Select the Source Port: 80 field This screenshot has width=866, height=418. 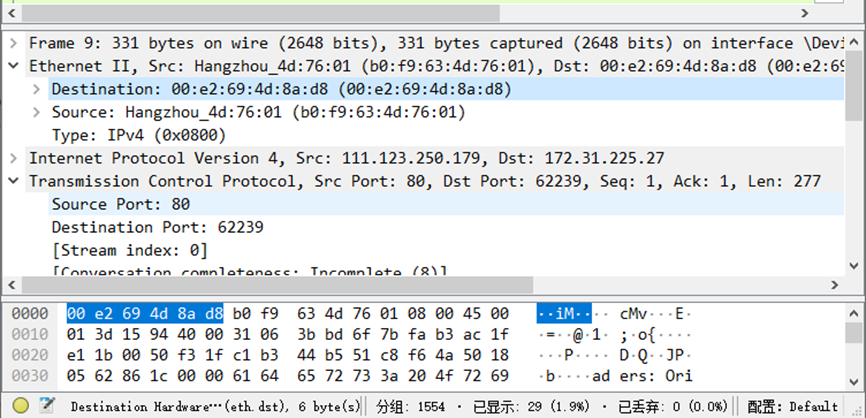tap(120, 204)
